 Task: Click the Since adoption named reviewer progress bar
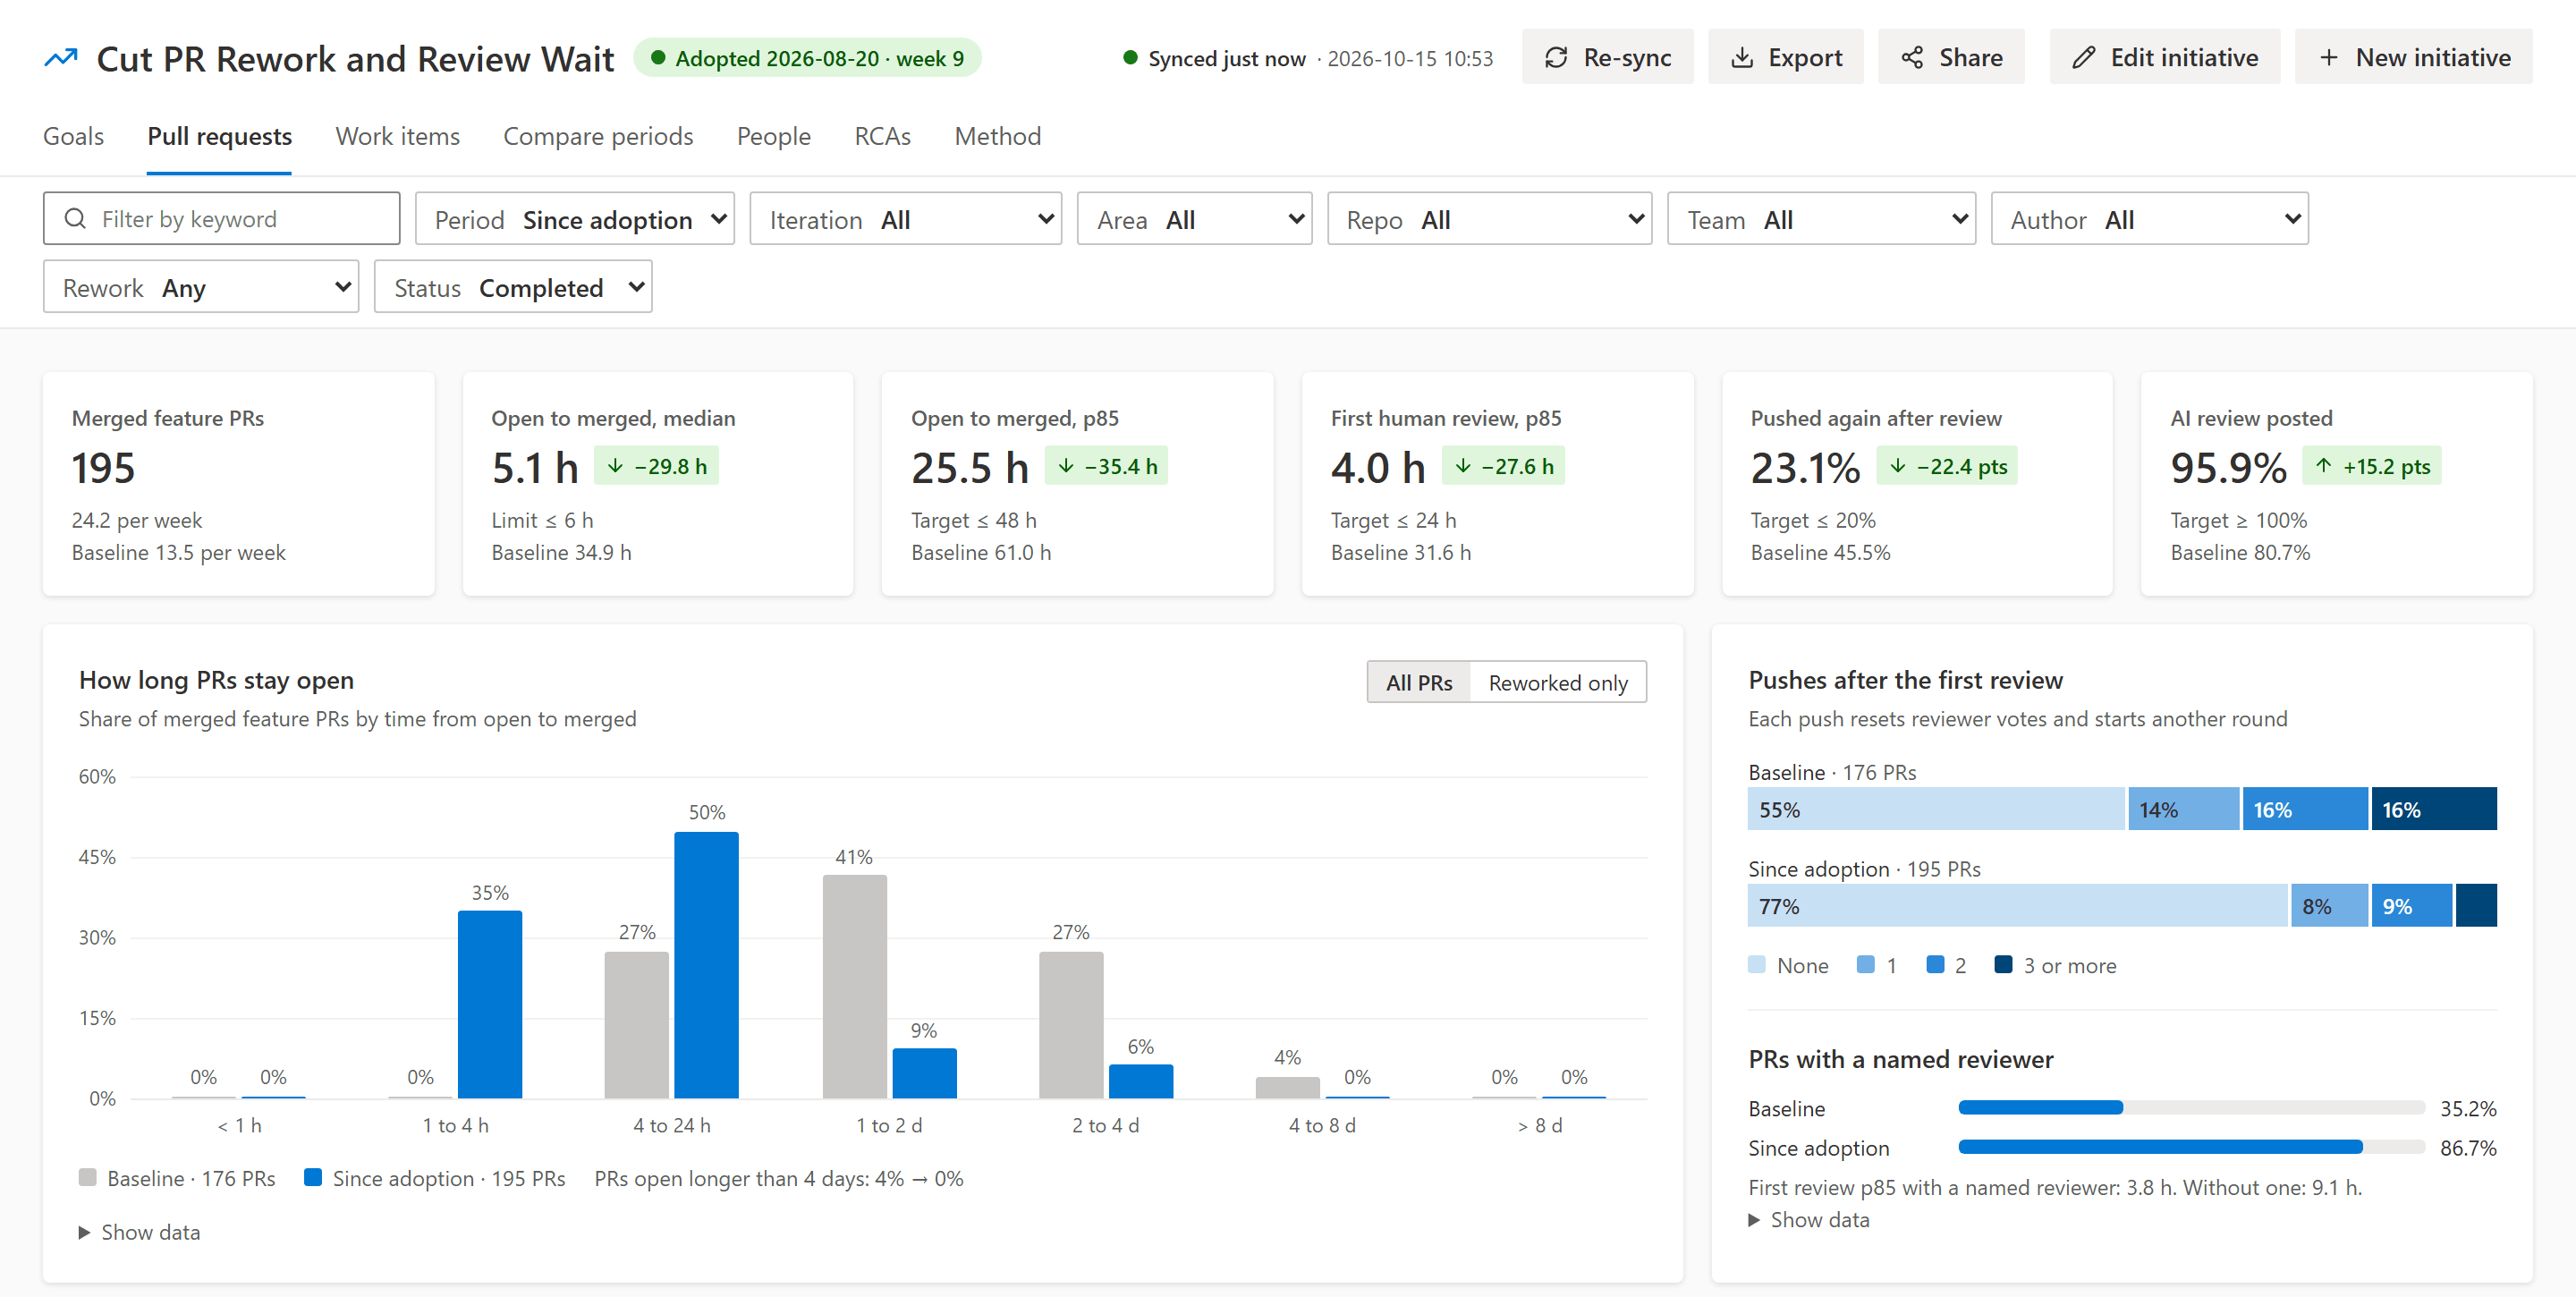pos(2191,1147)
